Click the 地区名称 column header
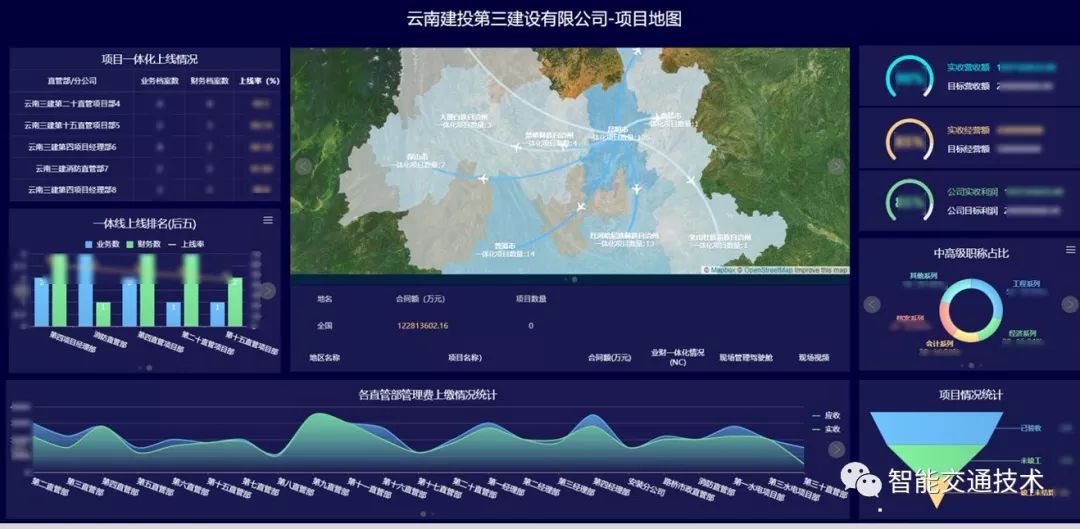Viewport: 1080px width, 529px height. (x=324, y=357)
